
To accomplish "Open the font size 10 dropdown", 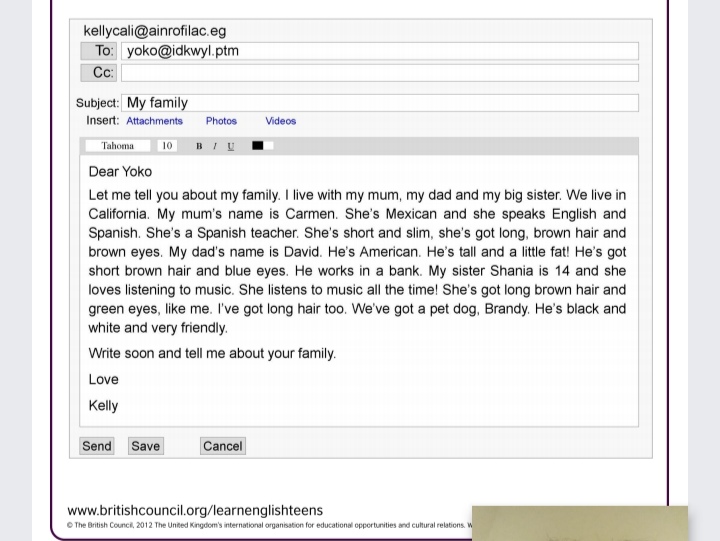I will pyautogui.click(x=167, y=146).
